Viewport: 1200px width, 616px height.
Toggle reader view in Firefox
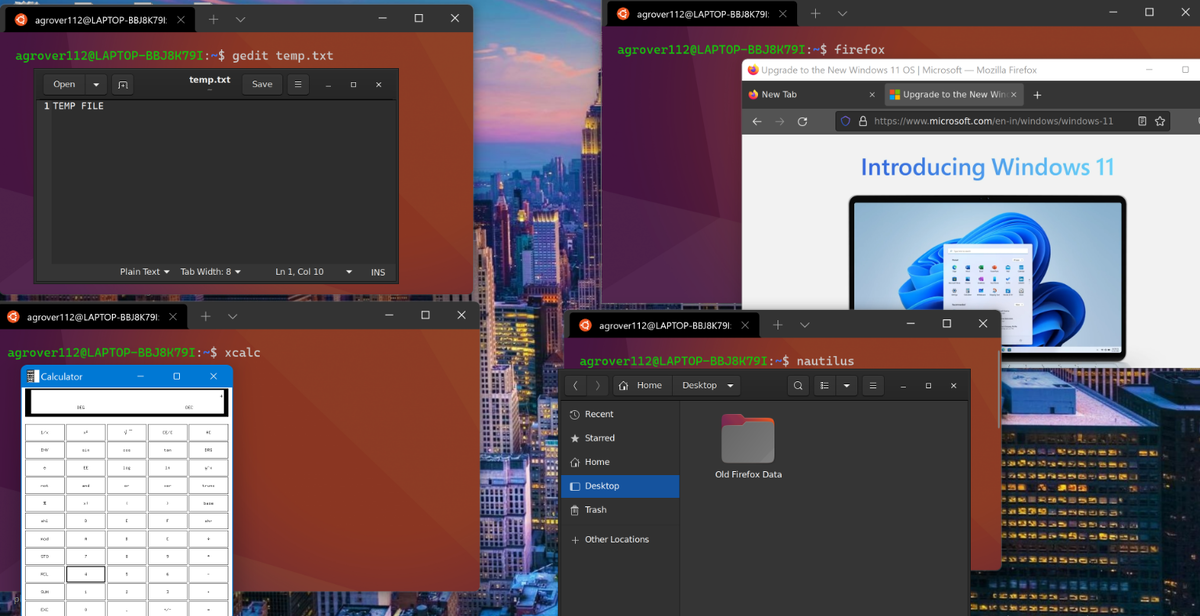coord(1142,121)
